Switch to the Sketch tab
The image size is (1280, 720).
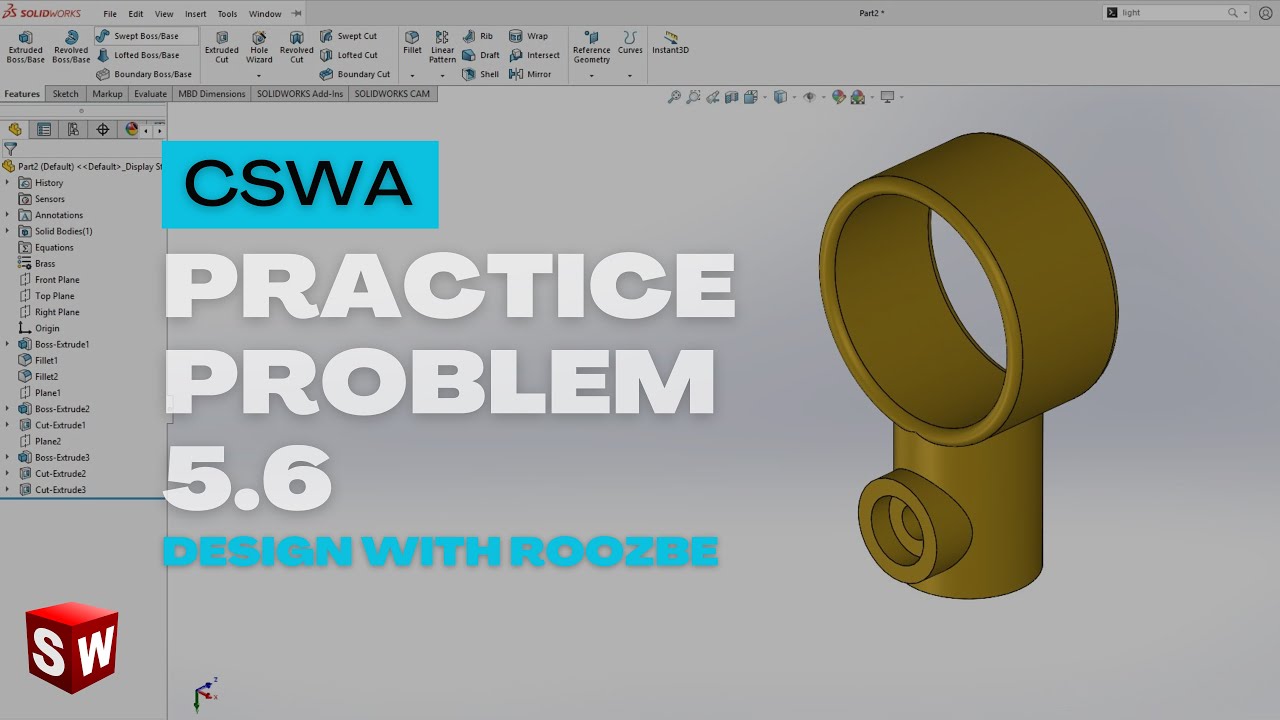[x=66, y=94]
